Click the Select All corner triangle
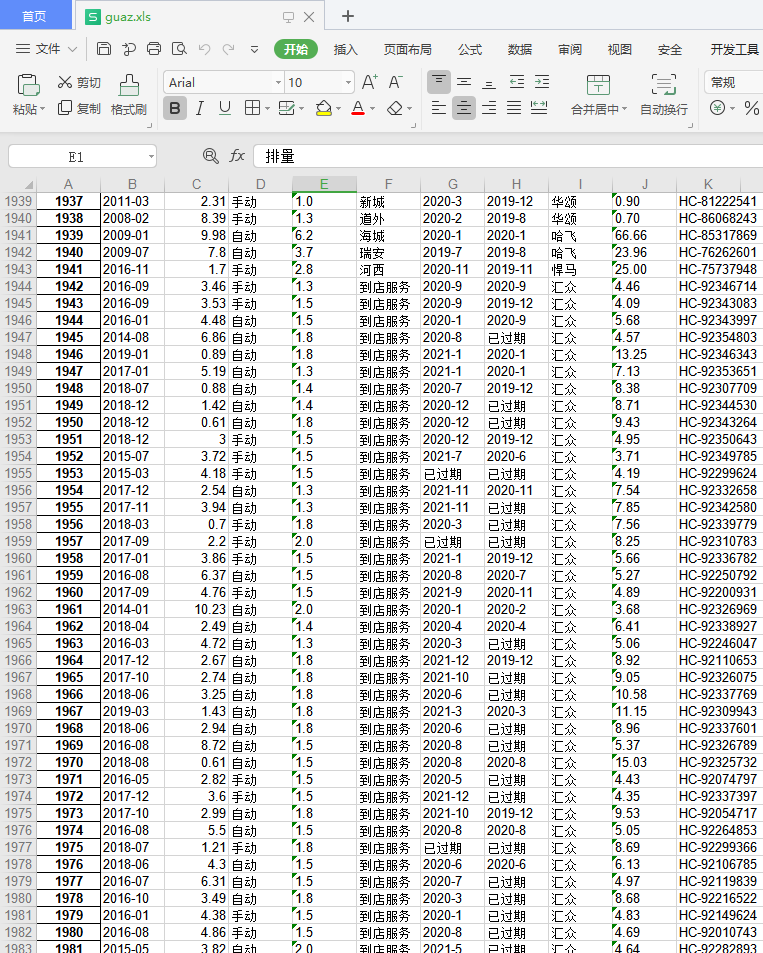The height and width of the screenshot is (953, 763). coord(28,184)
